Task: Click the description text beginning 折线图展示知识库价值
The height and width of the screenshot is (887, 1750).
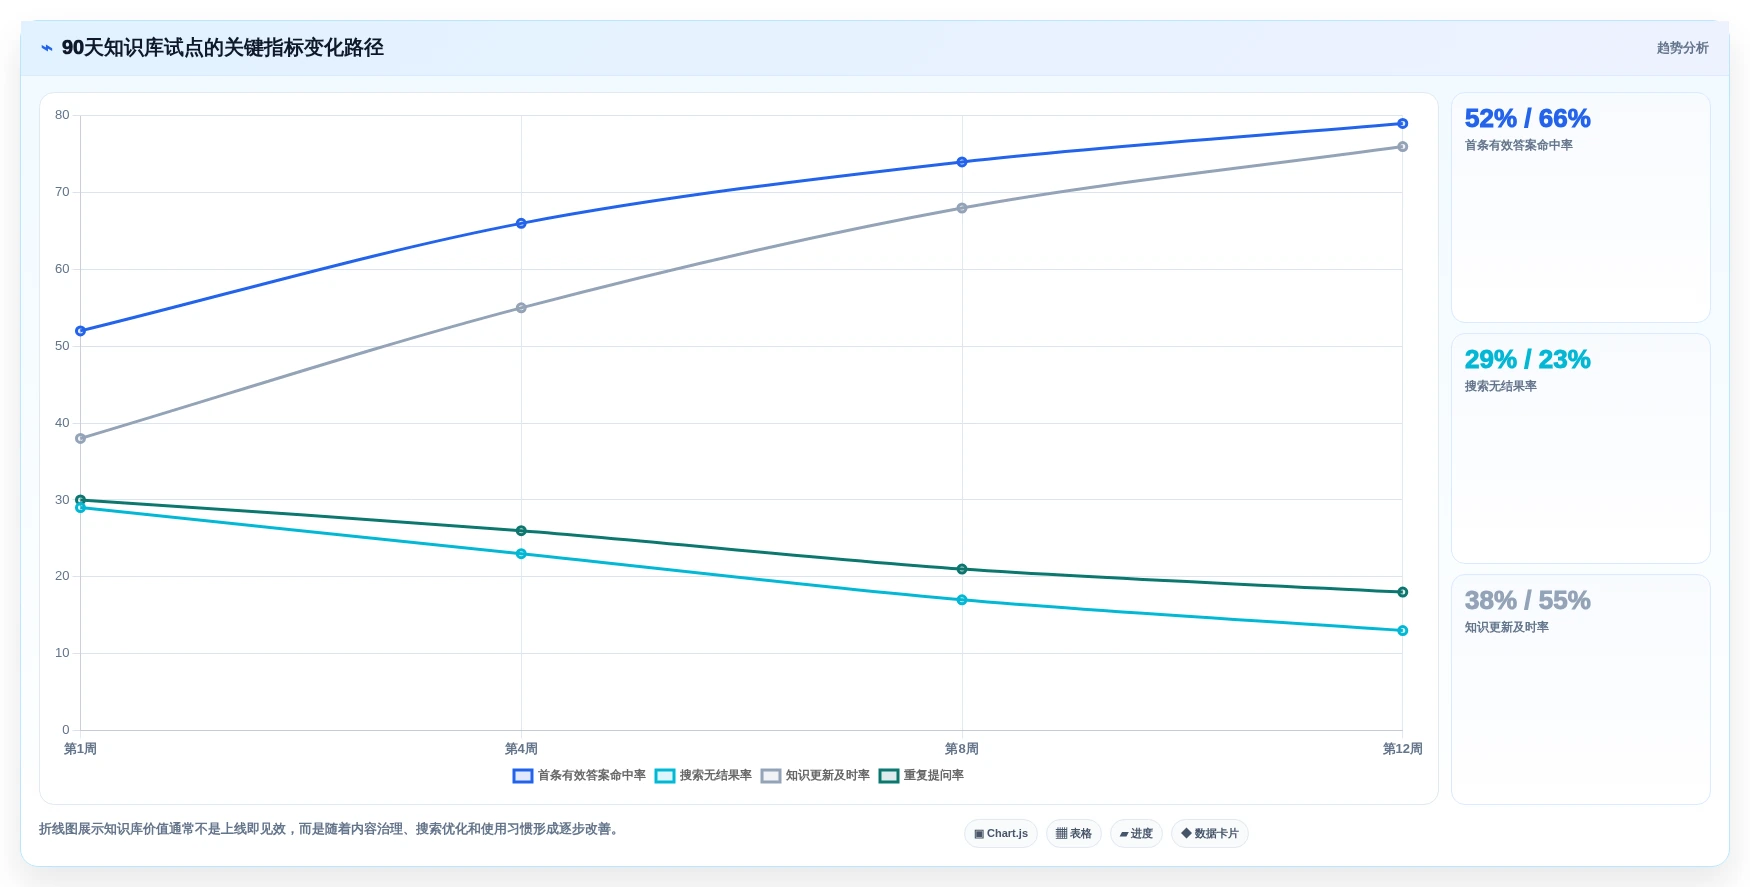Action: tap(331, 829)
